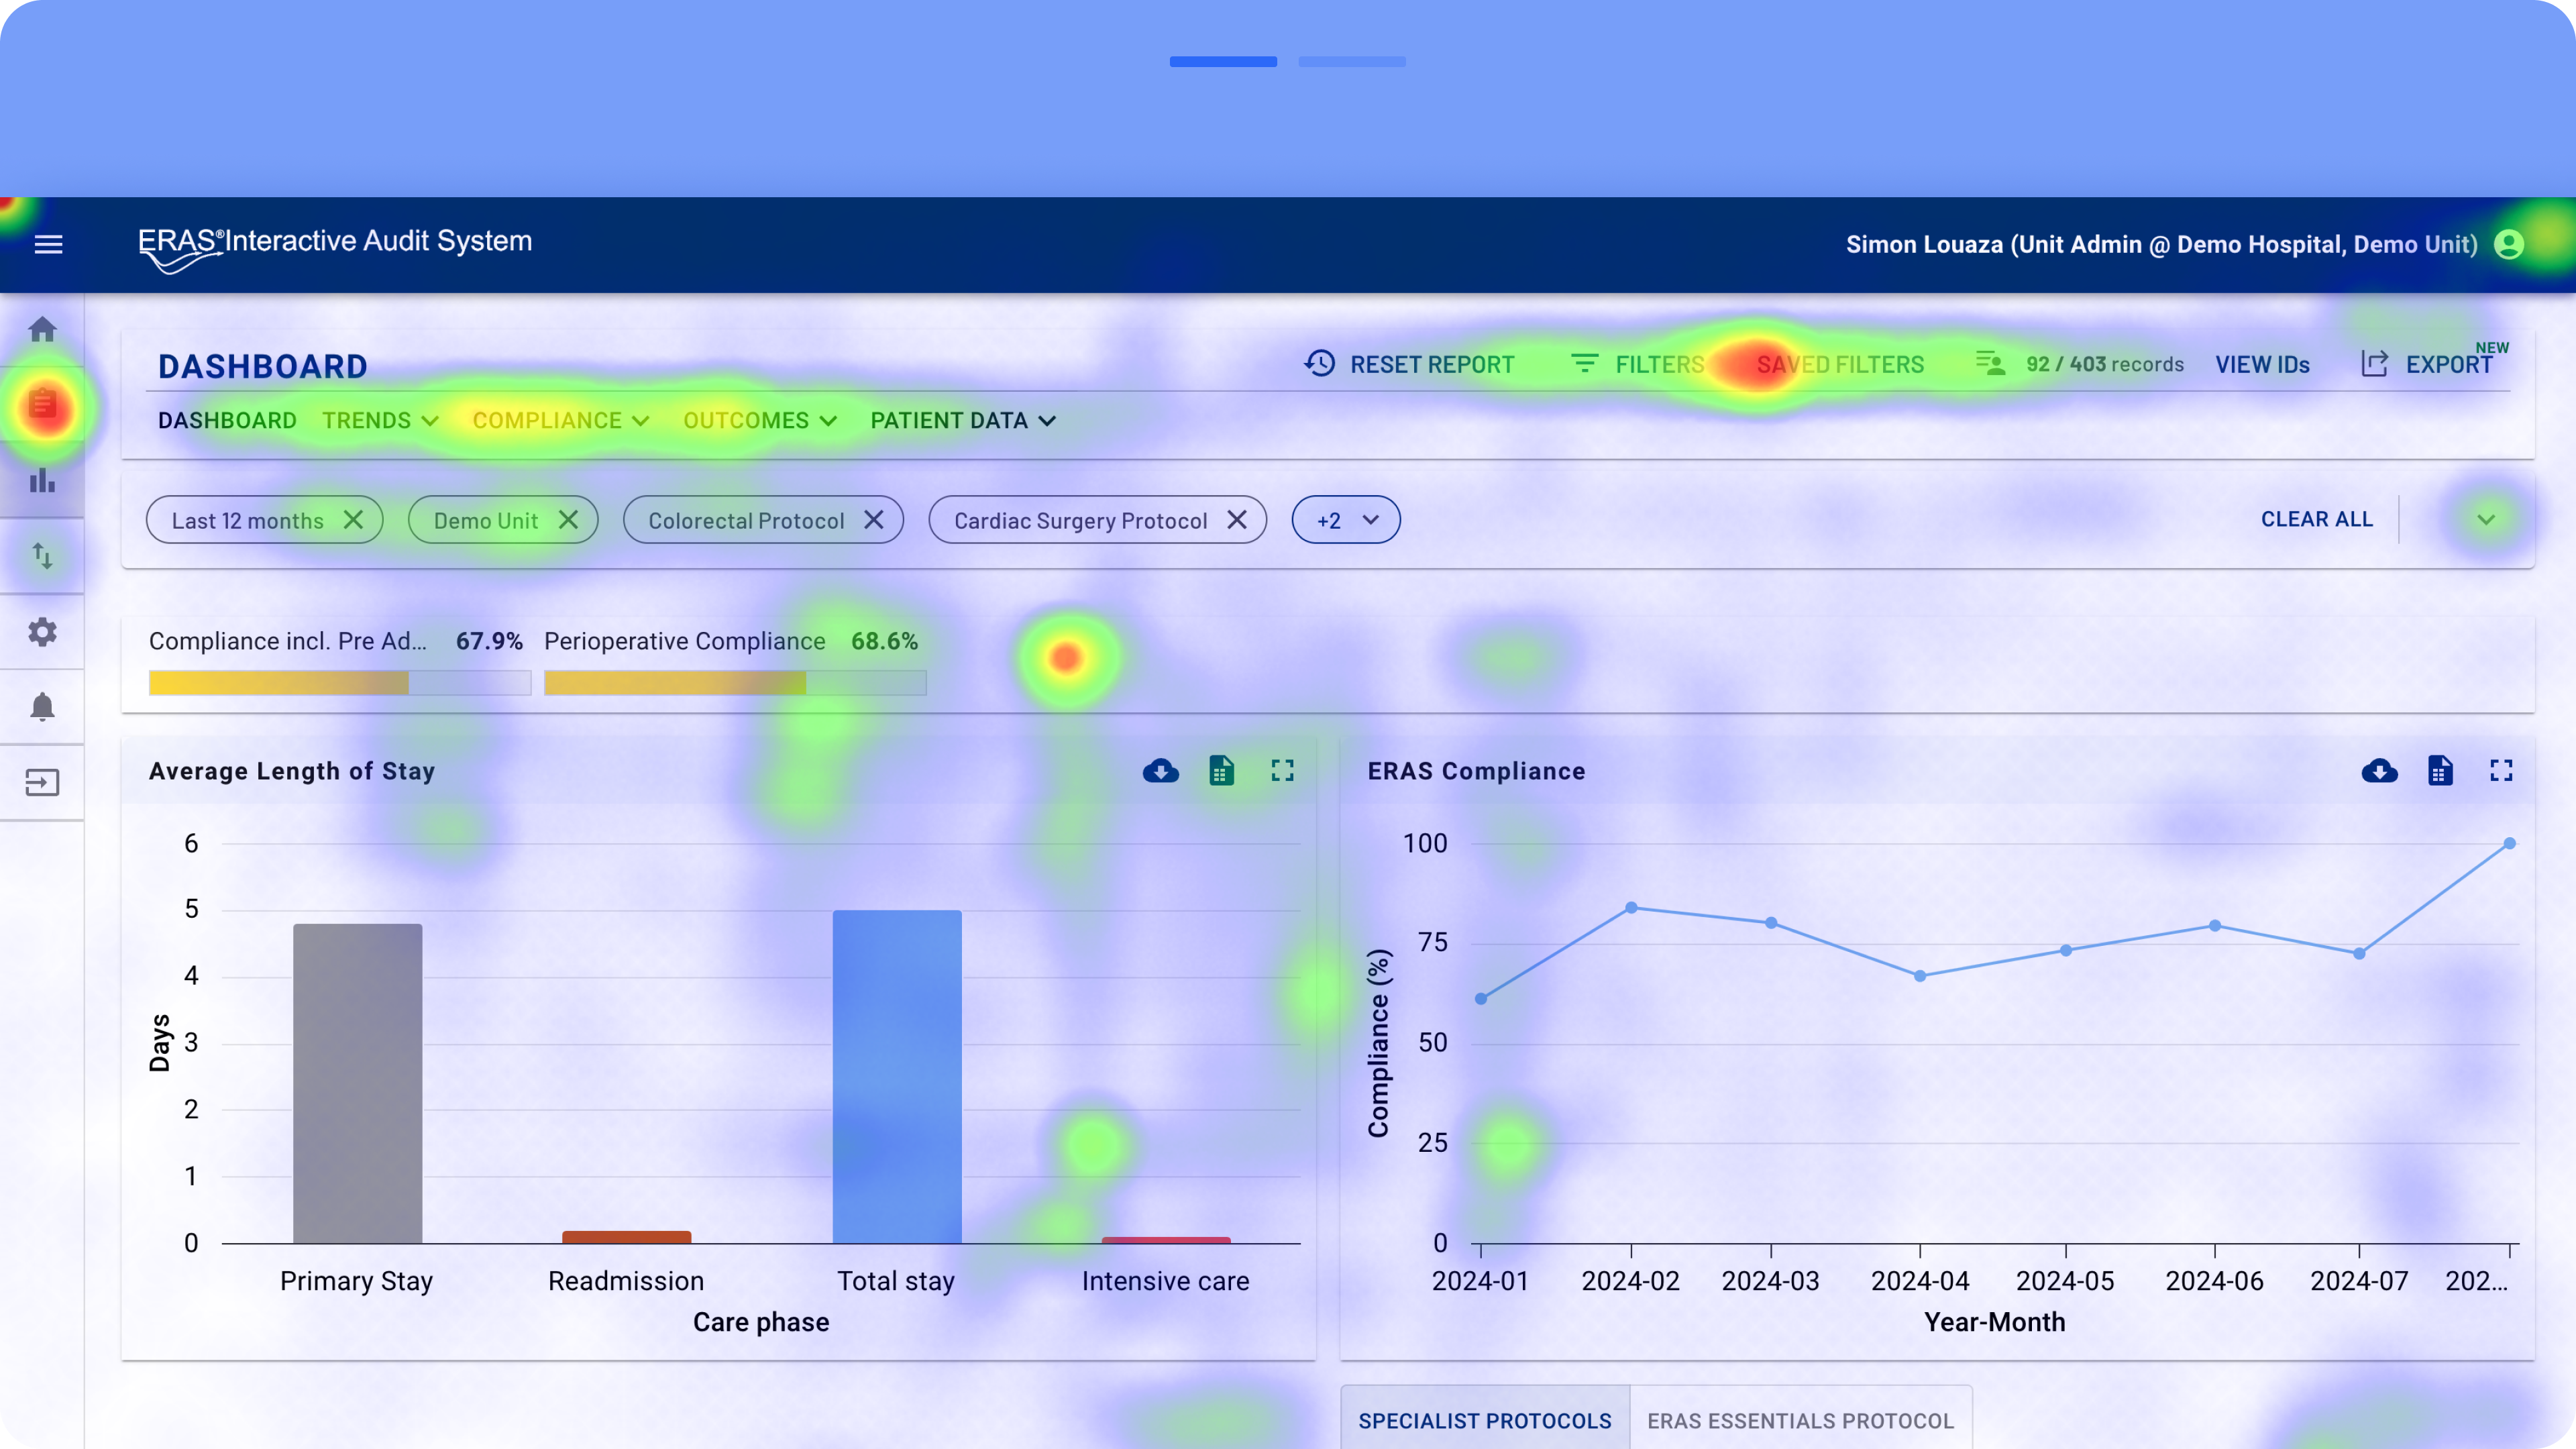
Task: Download the Average Length of Stay chart
Action: point(1160,770)
